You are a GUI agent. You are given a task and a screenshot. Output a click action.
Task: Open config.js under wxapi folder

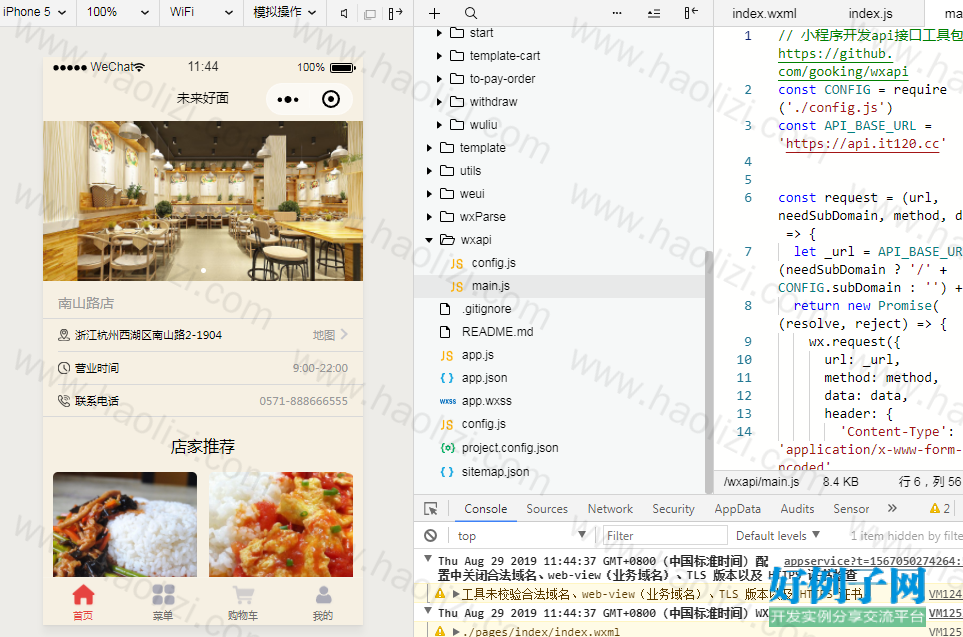(493, 263)
